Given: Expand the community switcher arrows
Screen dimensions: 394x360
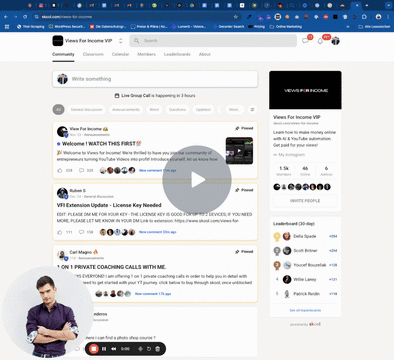Looking at the screenshot, I should pyautogui.click(x=120, y=41).
